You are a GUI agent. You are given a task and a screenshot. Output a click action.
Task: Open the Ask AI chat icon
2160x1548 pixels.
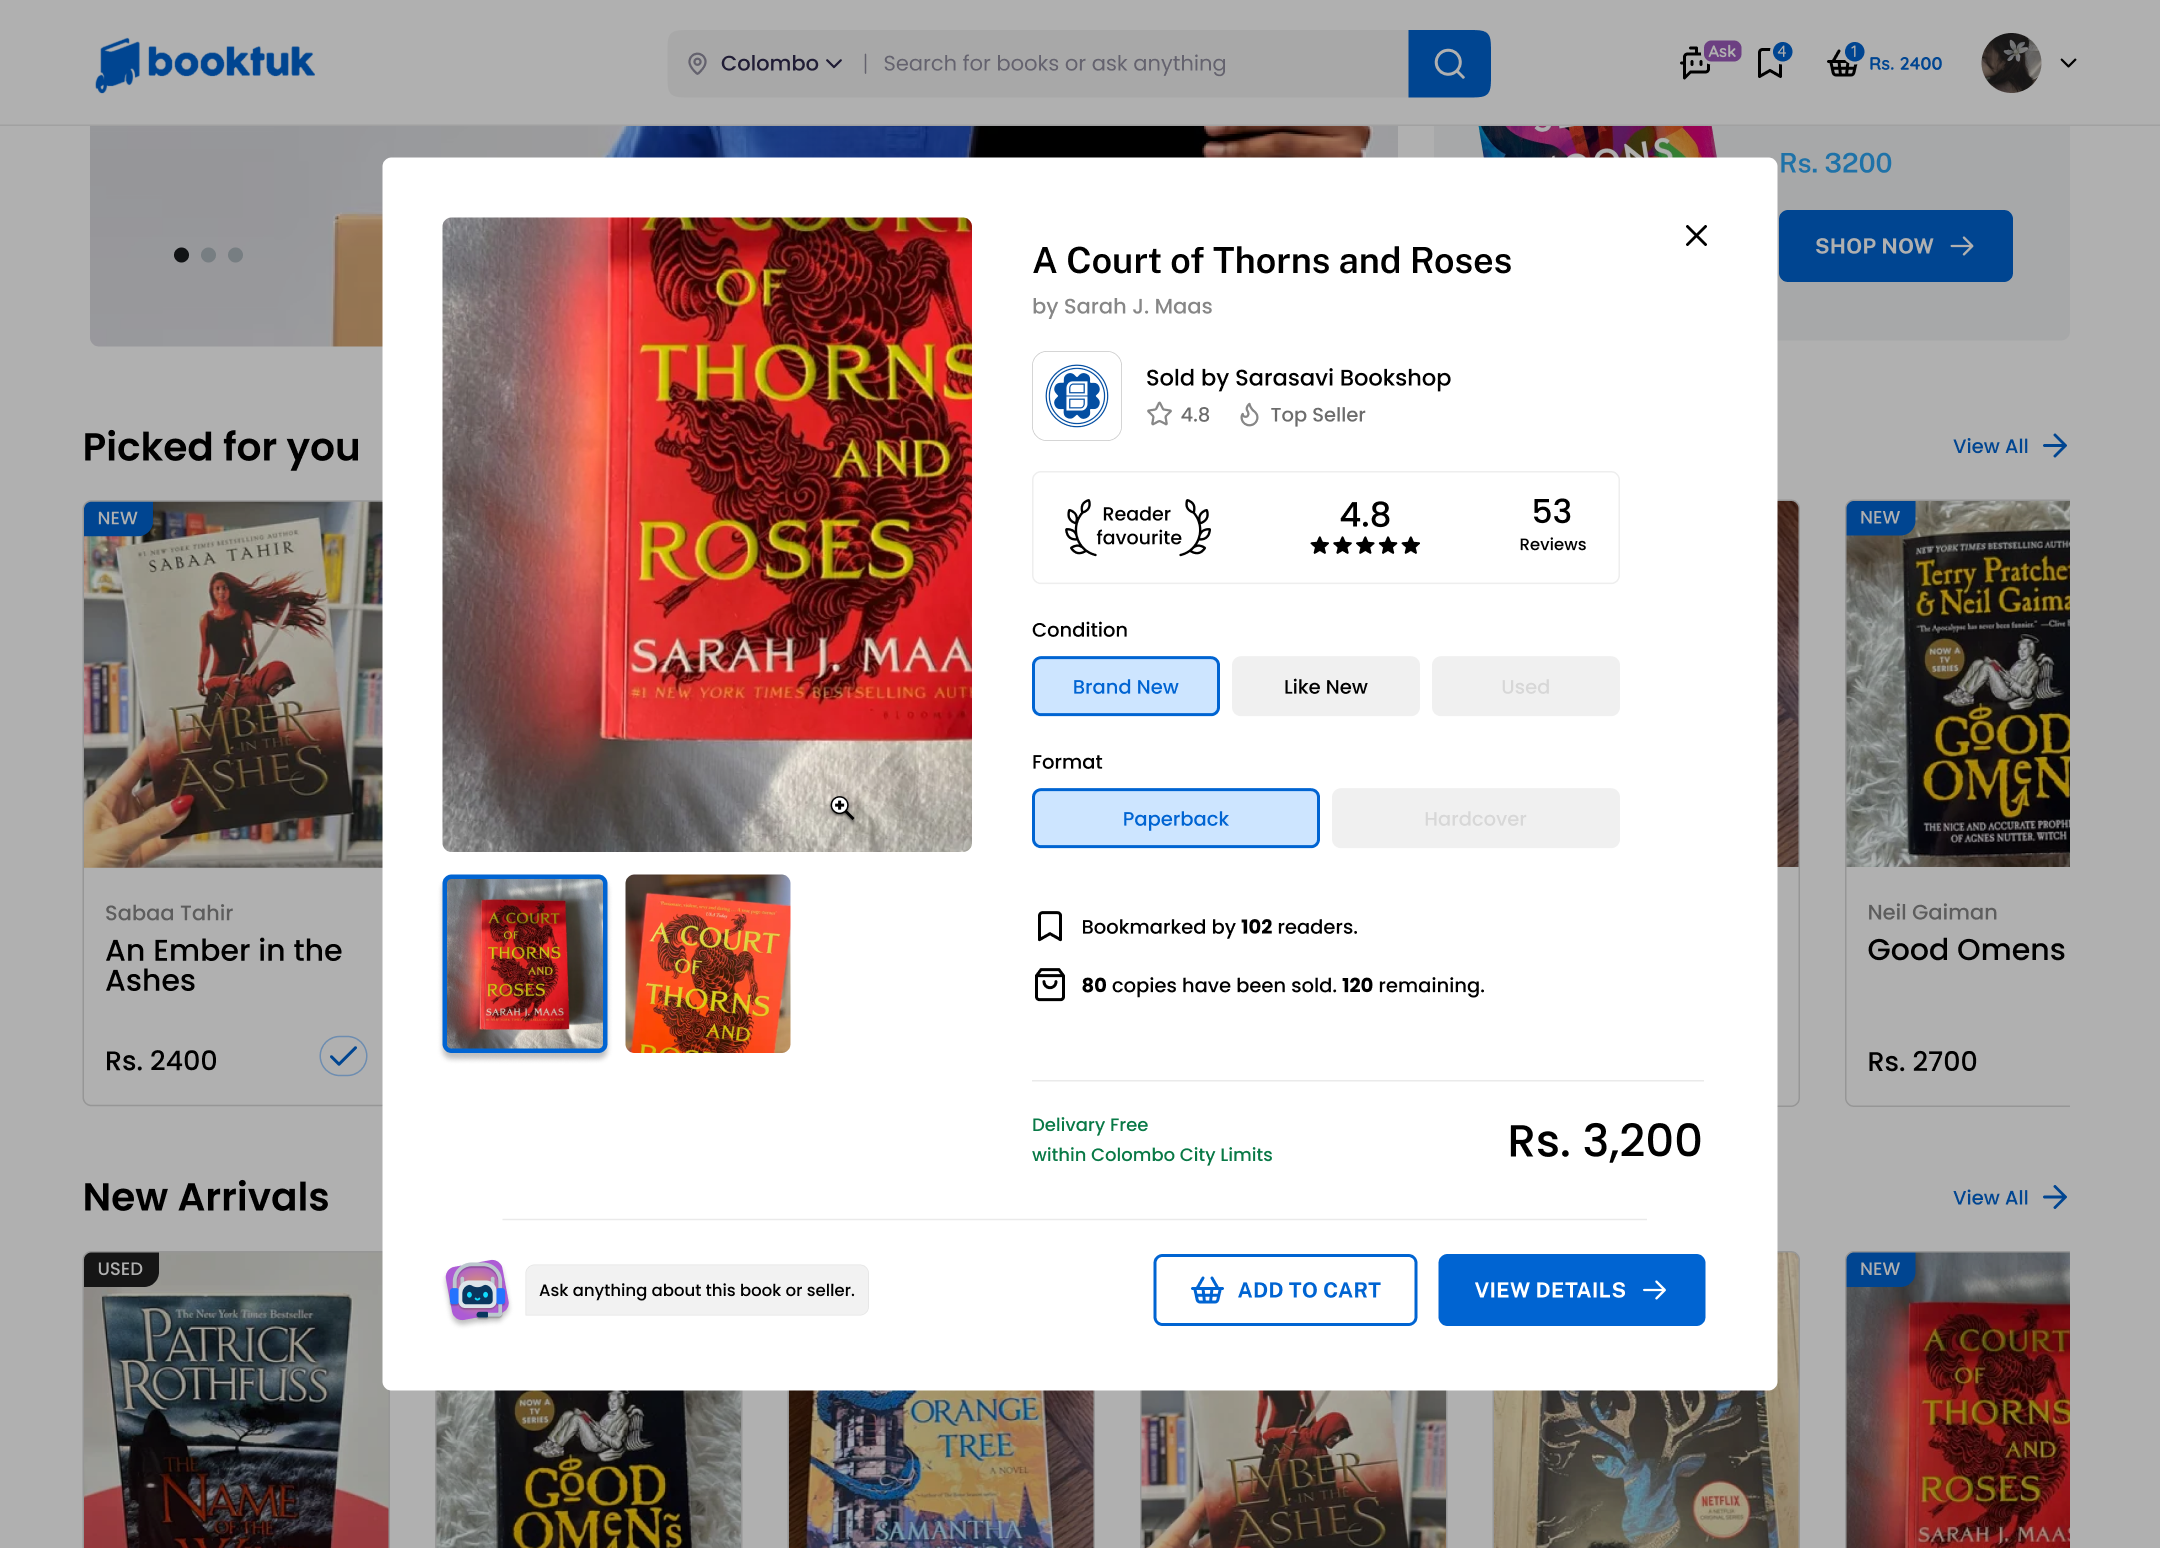pyautogui.click(x=1697, y=63)
